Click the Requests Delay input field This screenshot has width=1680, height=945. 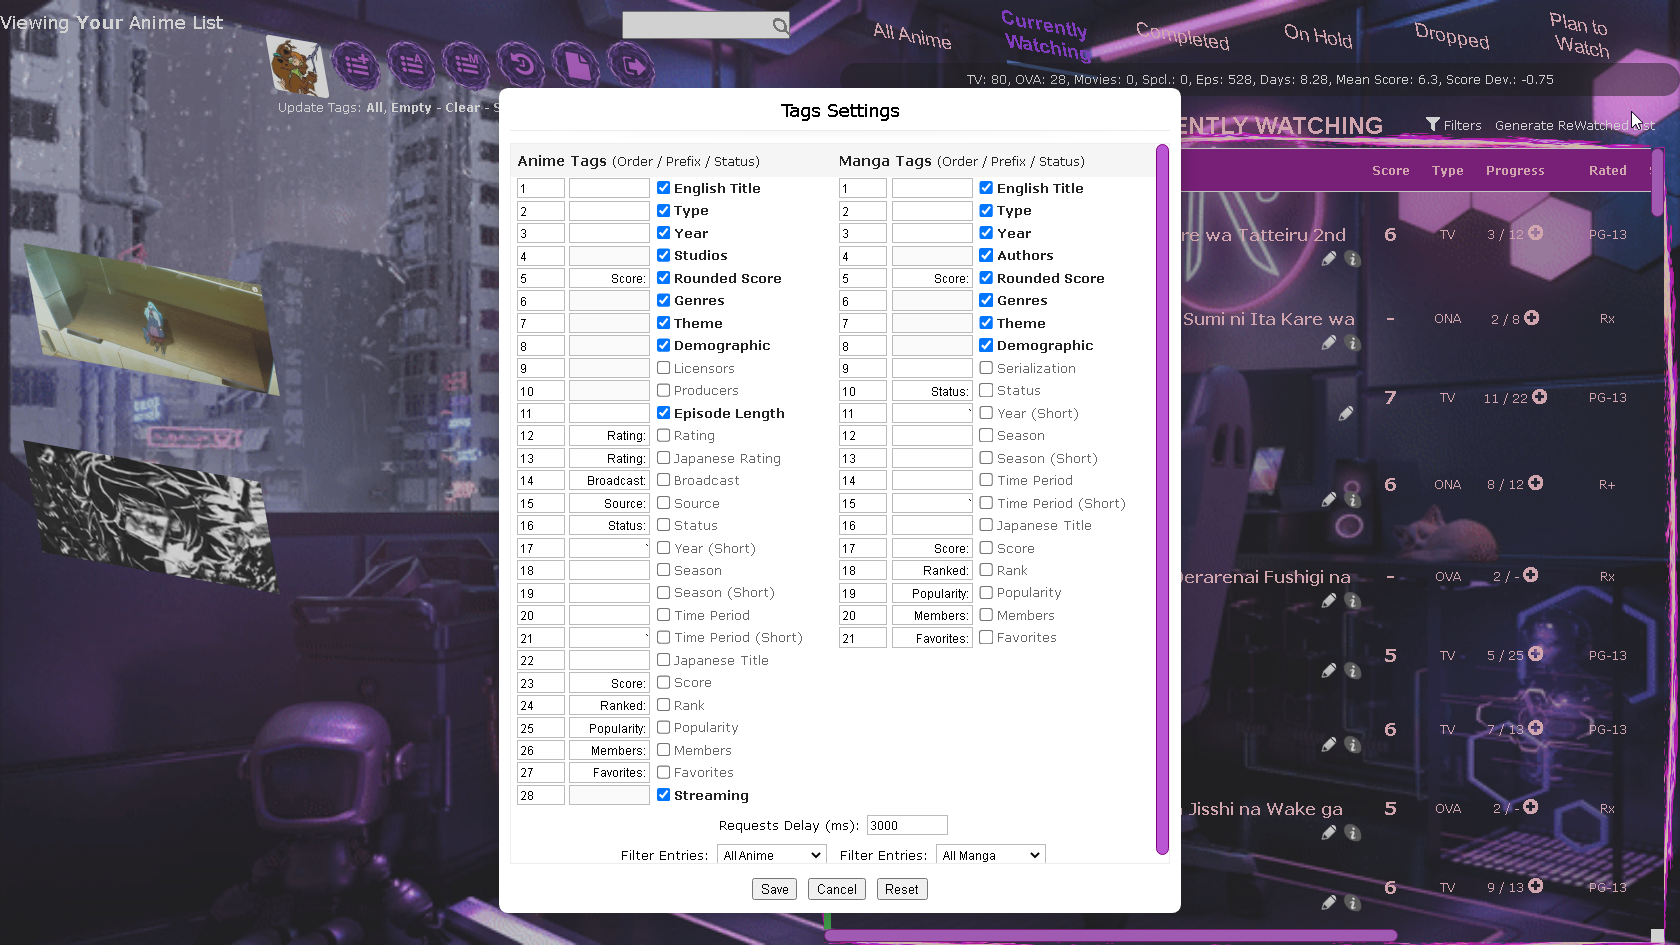(x=907, y=825)
